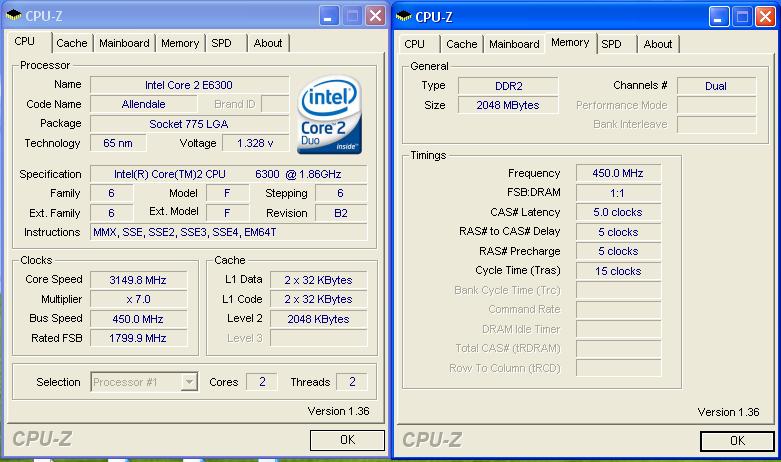Click the Threads count field

pyautogui.click(x=352, y=382)
